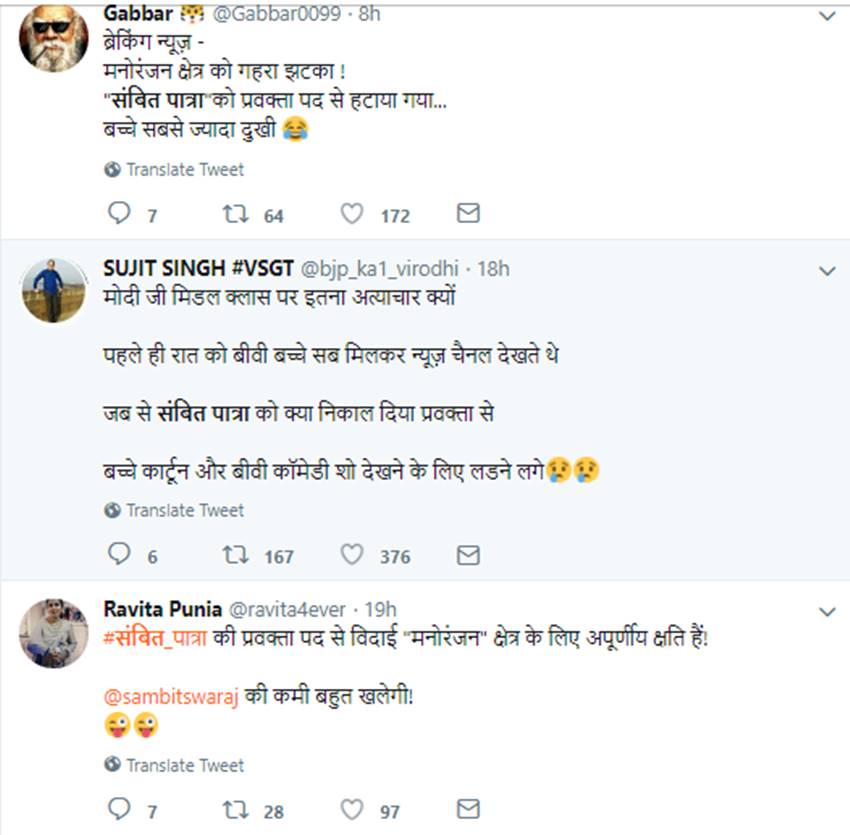Open the Ravita Punia tweet more-options chevron
The width and height of the screenshot is (850, 835).
click(827, 610)
